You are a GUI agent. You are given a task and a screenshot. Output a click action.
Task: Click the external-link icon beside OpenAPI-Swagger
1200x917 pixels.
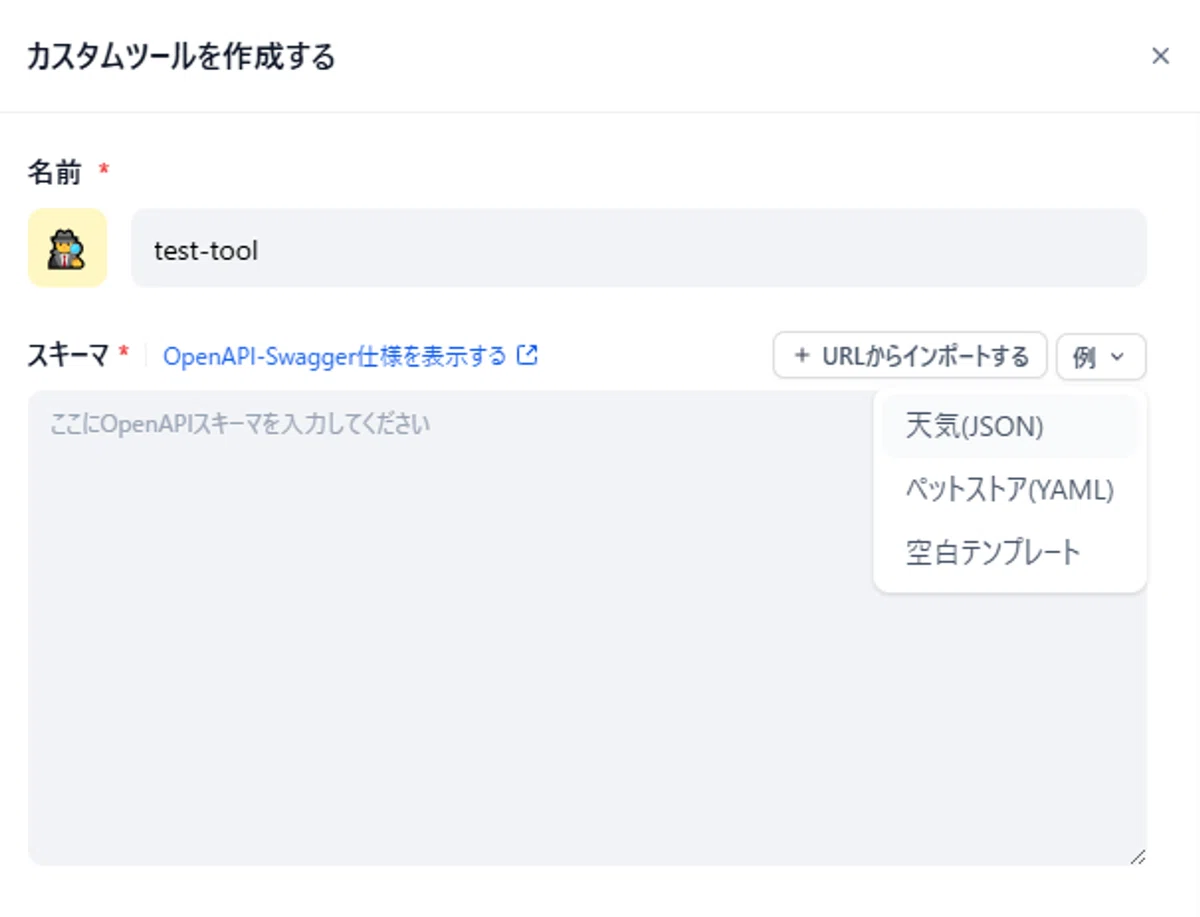click(527, 354)
